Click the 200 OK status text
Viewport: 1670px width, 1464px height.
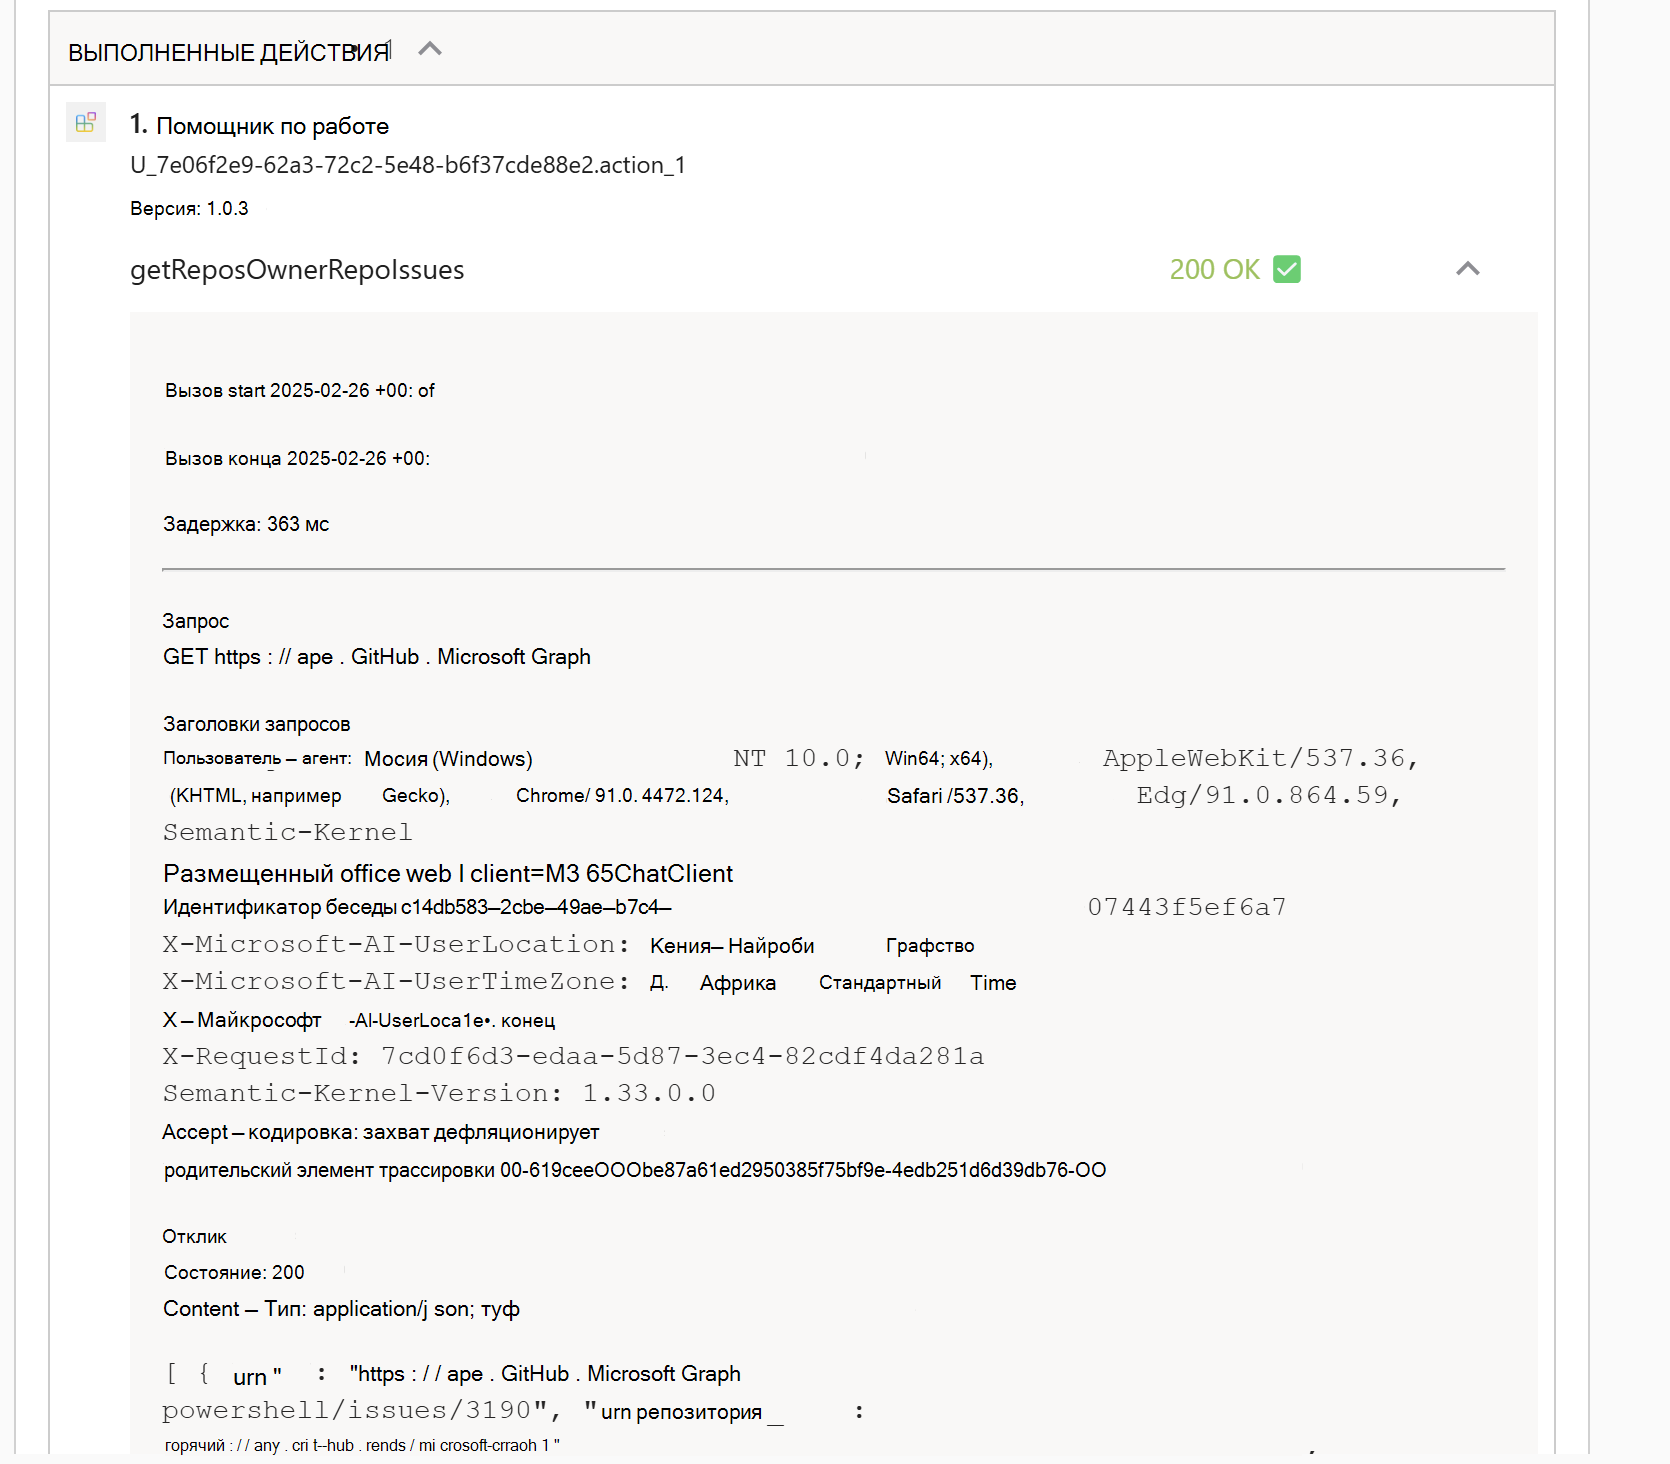click(1213, 269)
